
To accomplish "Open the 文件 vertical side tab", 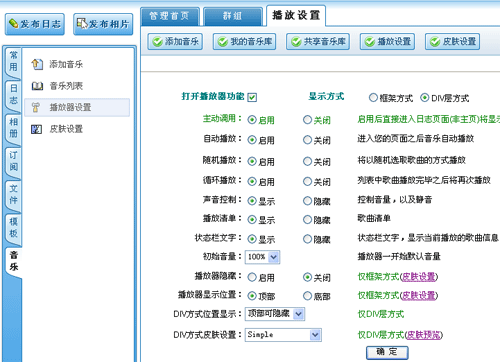I will (x=13, y=195).
